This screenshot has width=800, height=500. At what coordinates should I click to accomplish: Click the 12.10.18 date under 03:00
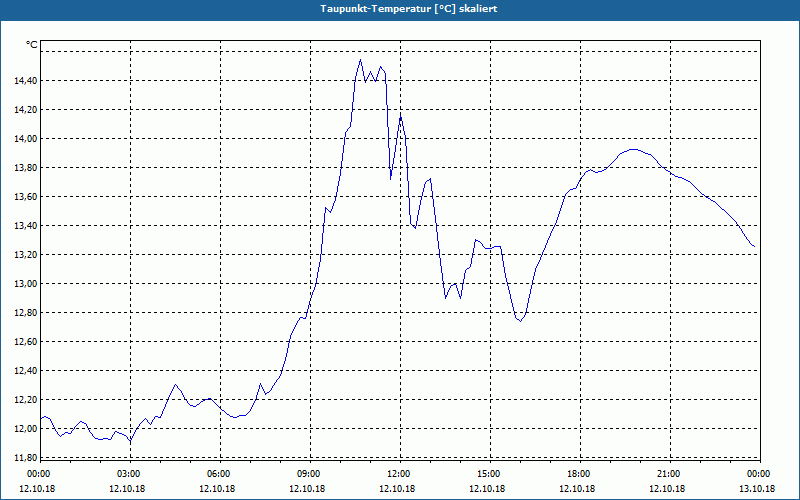[x=127, y=488]
